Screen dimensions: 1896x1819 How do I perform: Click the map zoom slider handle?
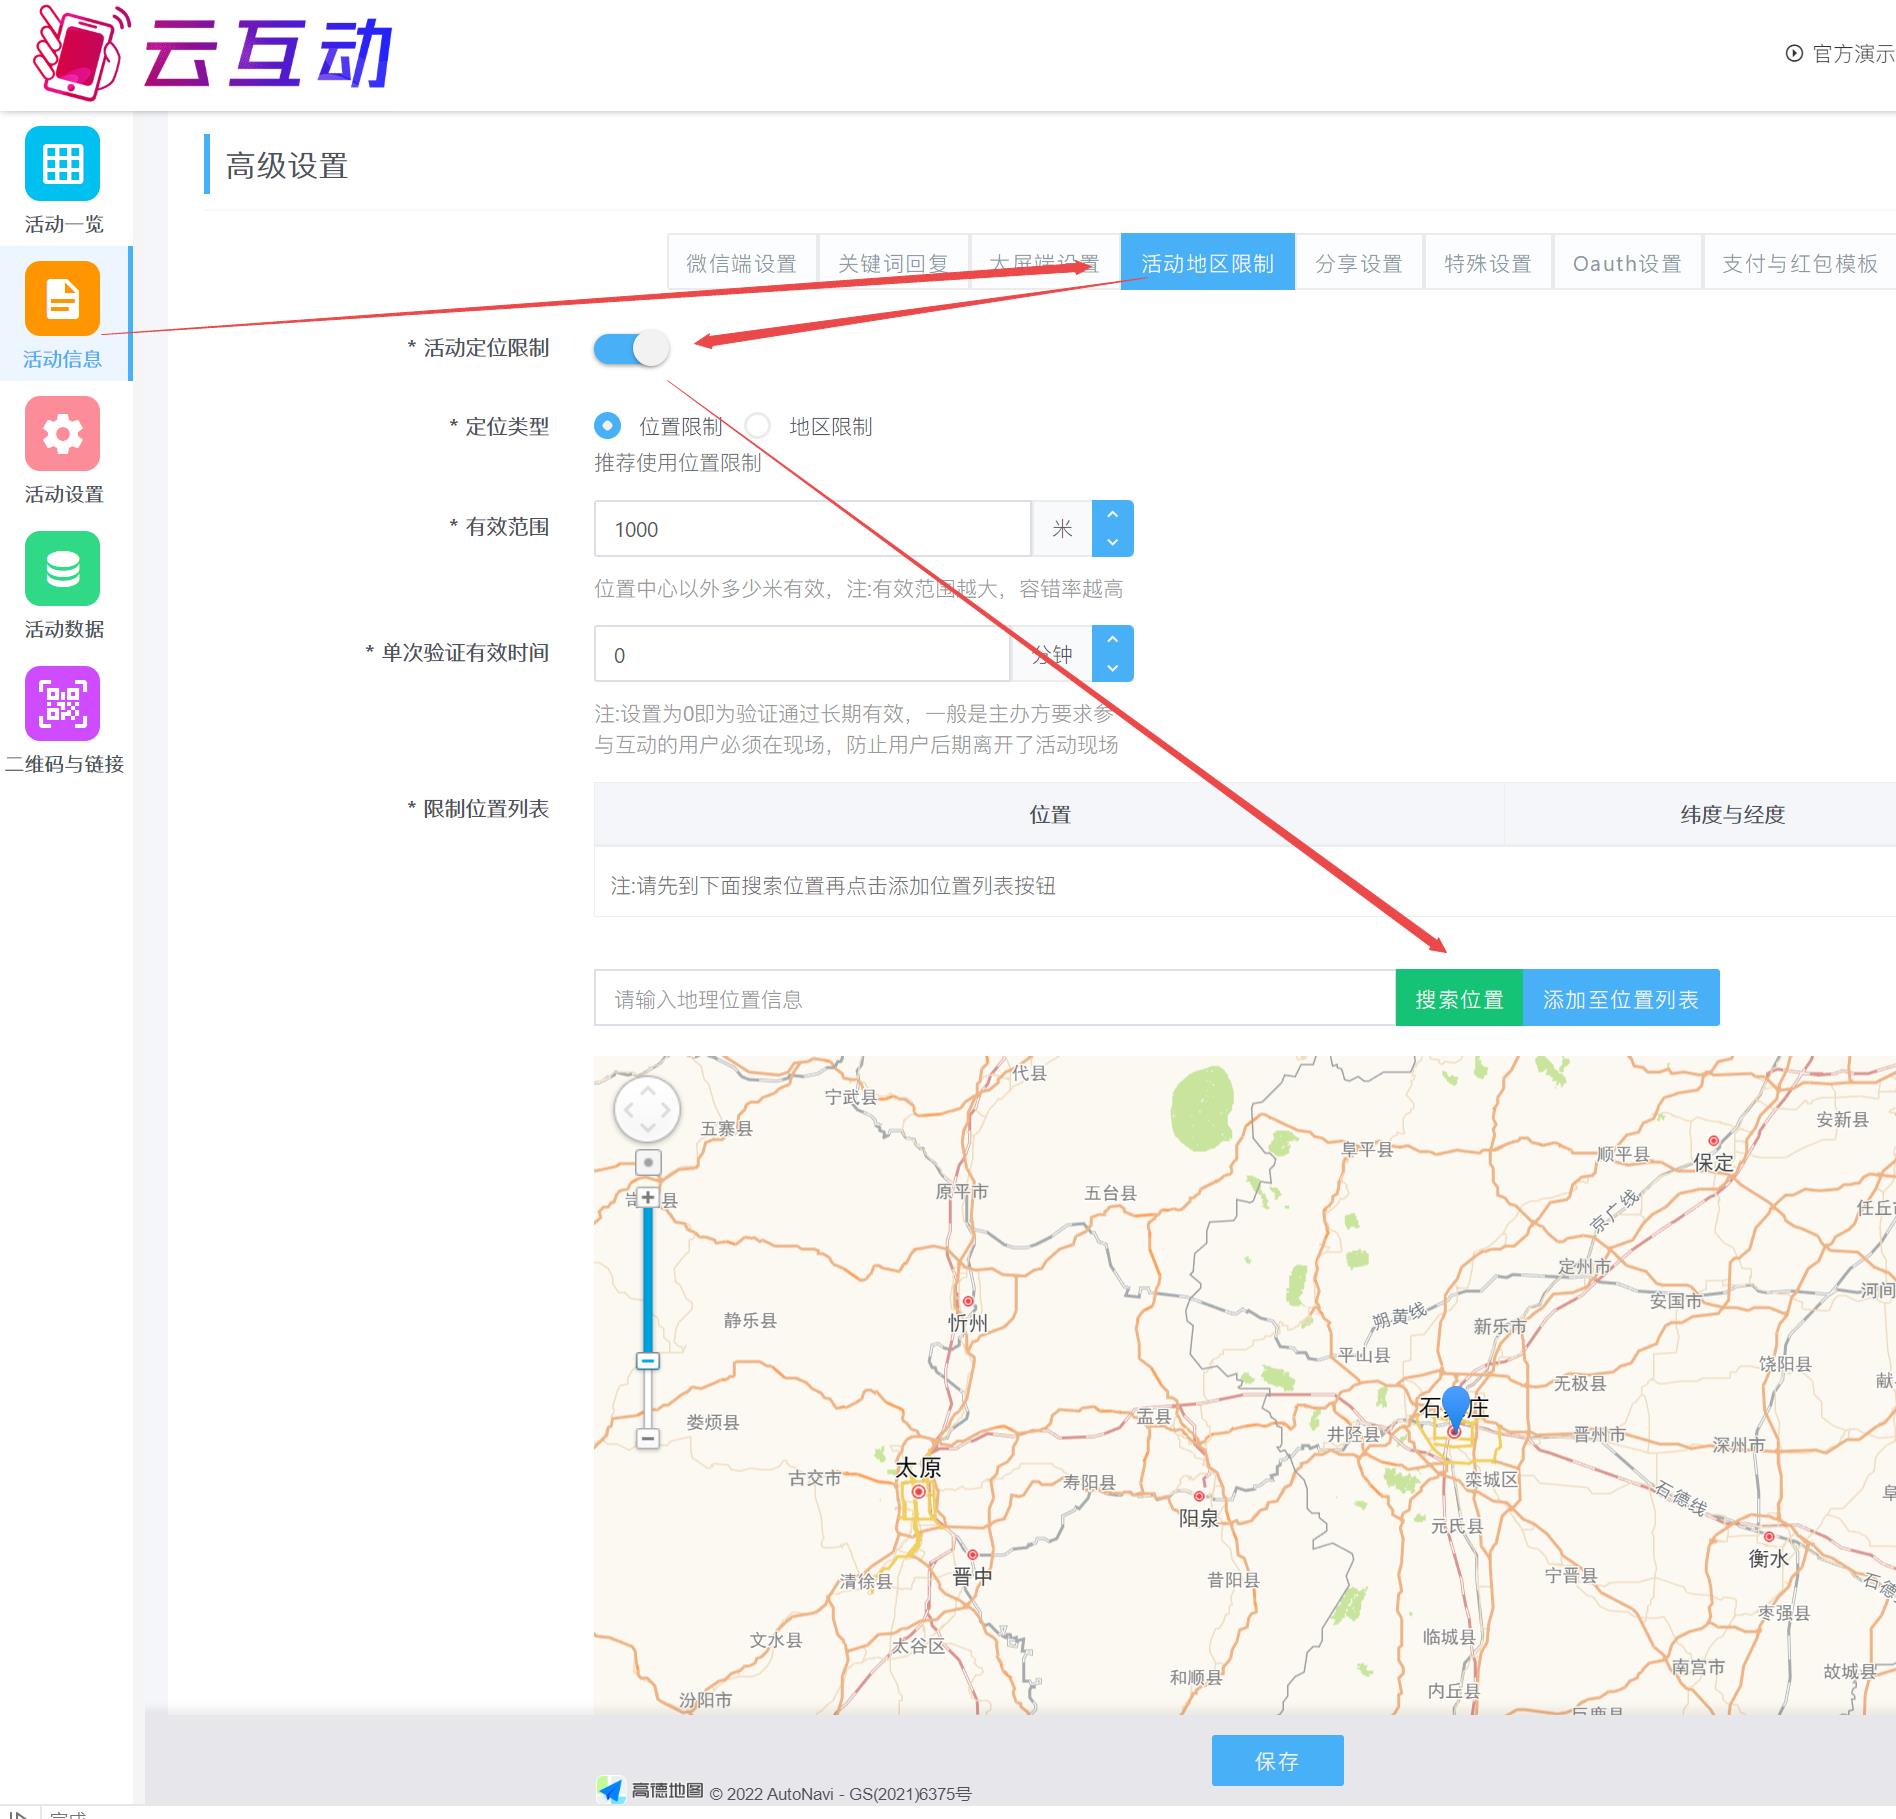pyautogui.click(x=648, y=1361)
